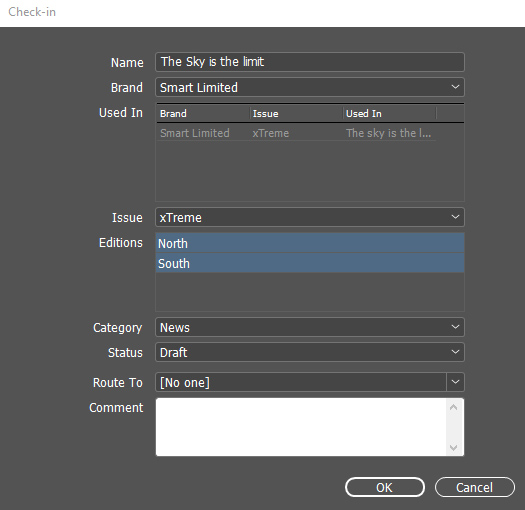Select the xTreme cell in Used In table
This screenshot has height=510, width=525.
pyautogui.click(x=296, y=133)
